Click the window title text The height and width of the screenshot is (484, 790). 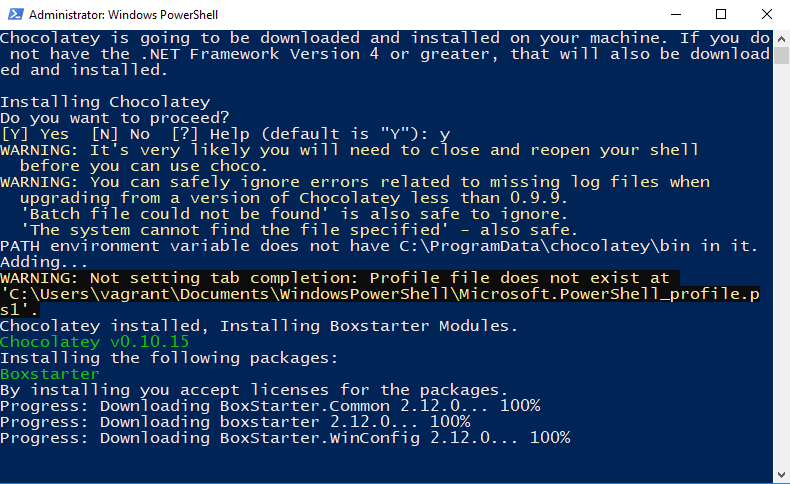123,15
